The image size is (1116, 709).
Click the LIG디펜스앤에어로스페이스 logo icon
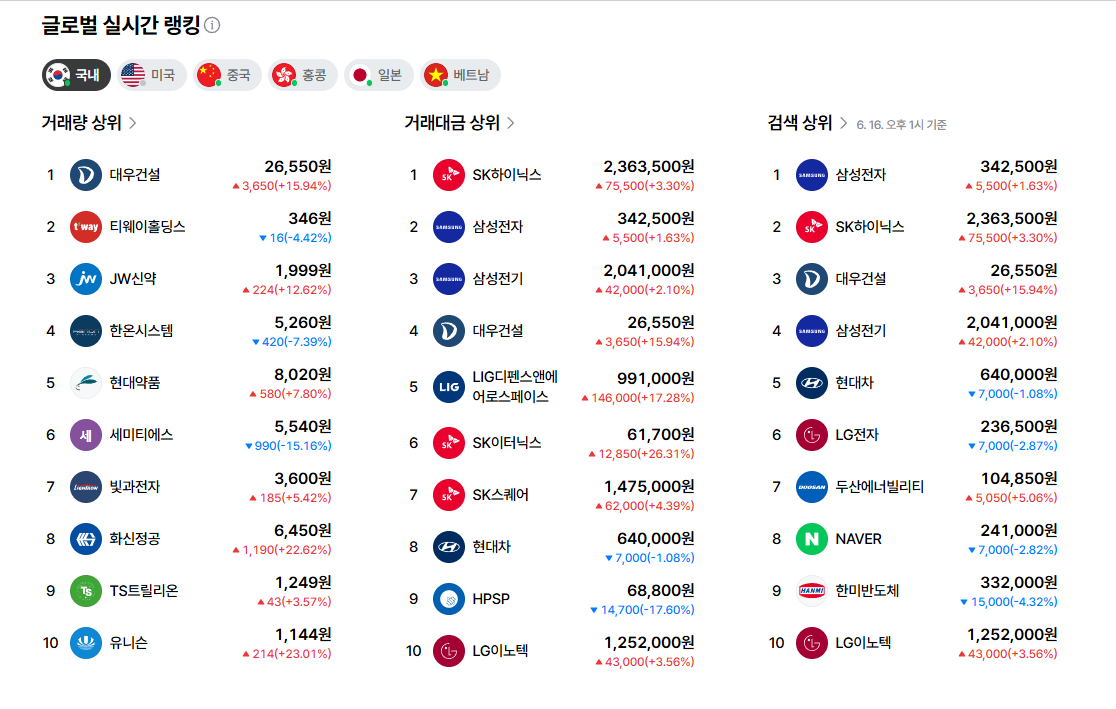click(x=449, y=387)
